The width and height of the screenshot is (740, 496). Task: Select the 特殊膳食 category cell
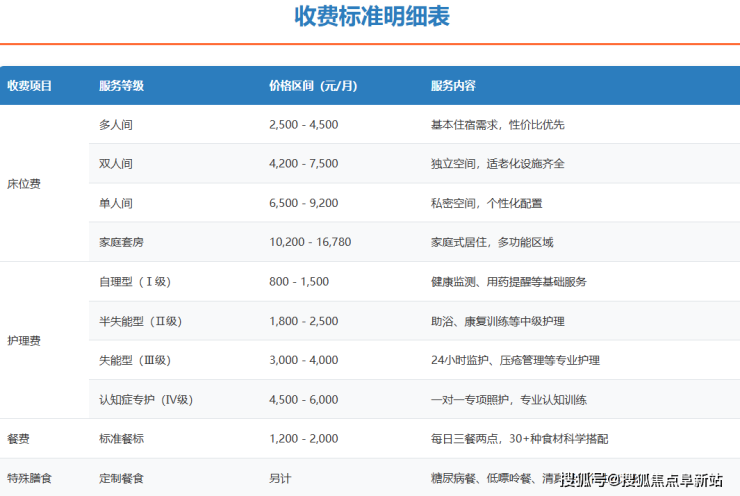29,479
